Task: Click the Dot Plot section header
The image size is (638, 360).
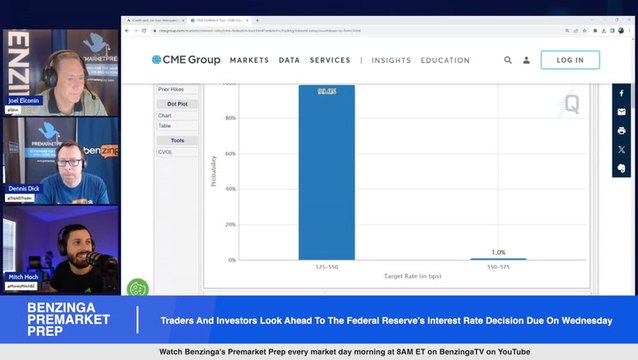Action: click(177, 104)
